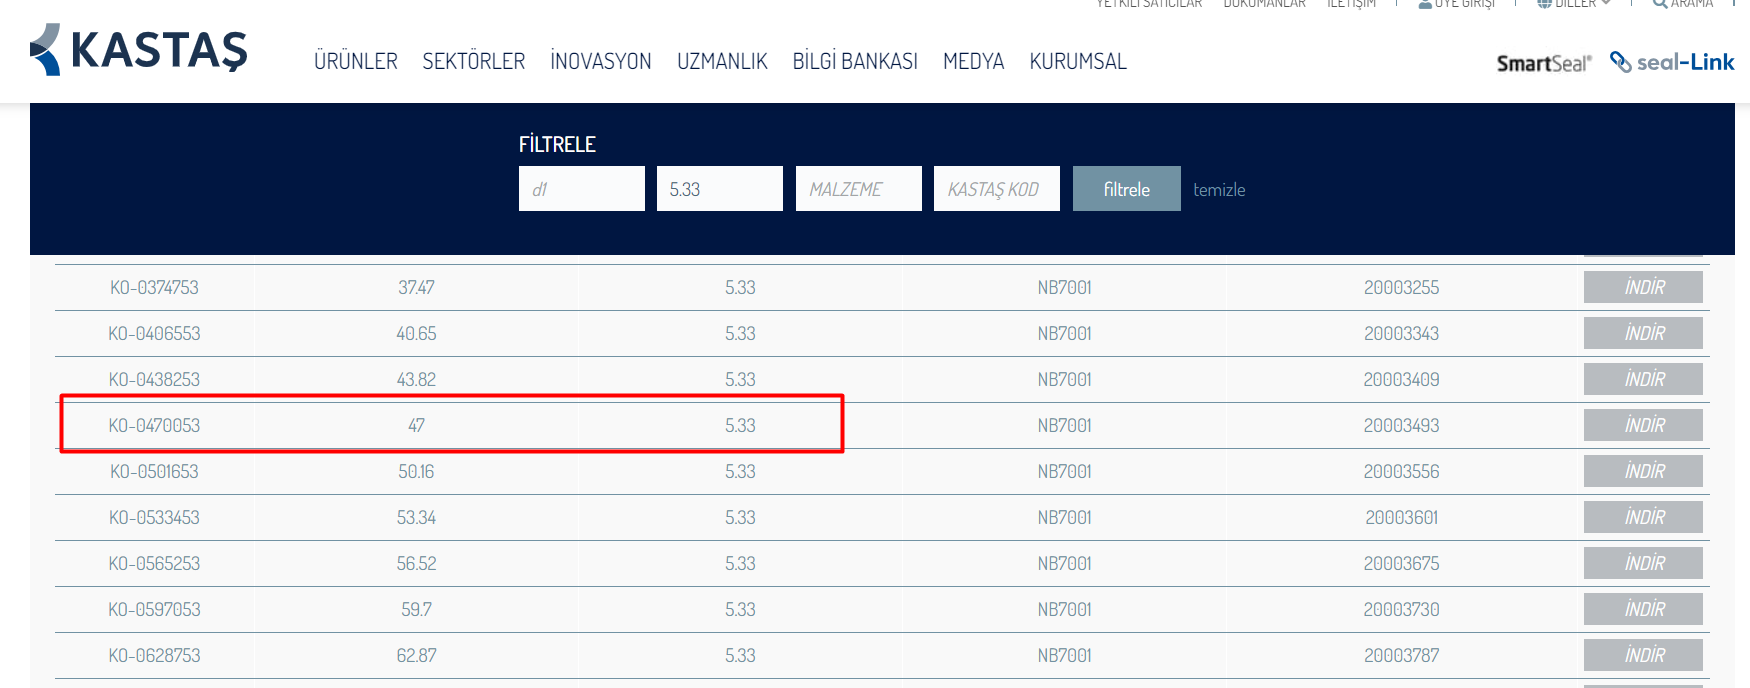Image resolution: width=1750 pixels, height=688 pixels.
Task: Click İNDİR button for K0-0628753
Action: point(1642,655)
